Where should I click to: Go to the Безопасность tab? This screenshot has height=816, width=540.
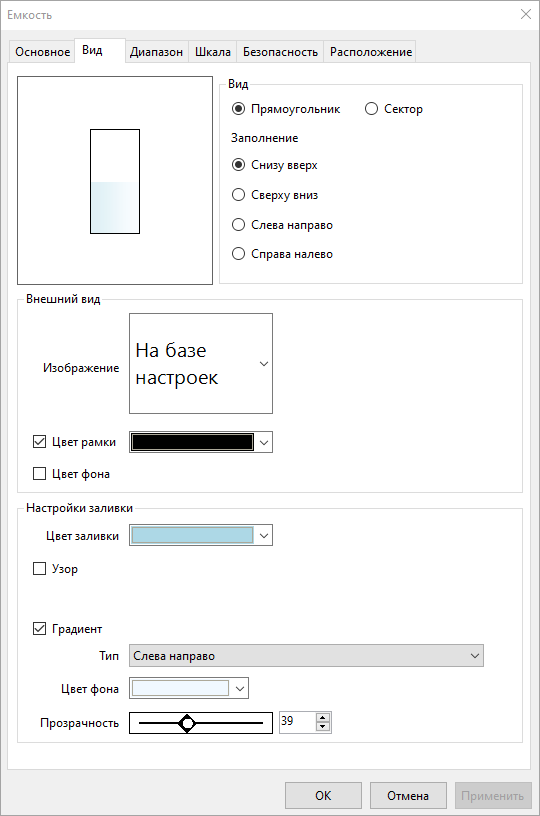280,52
